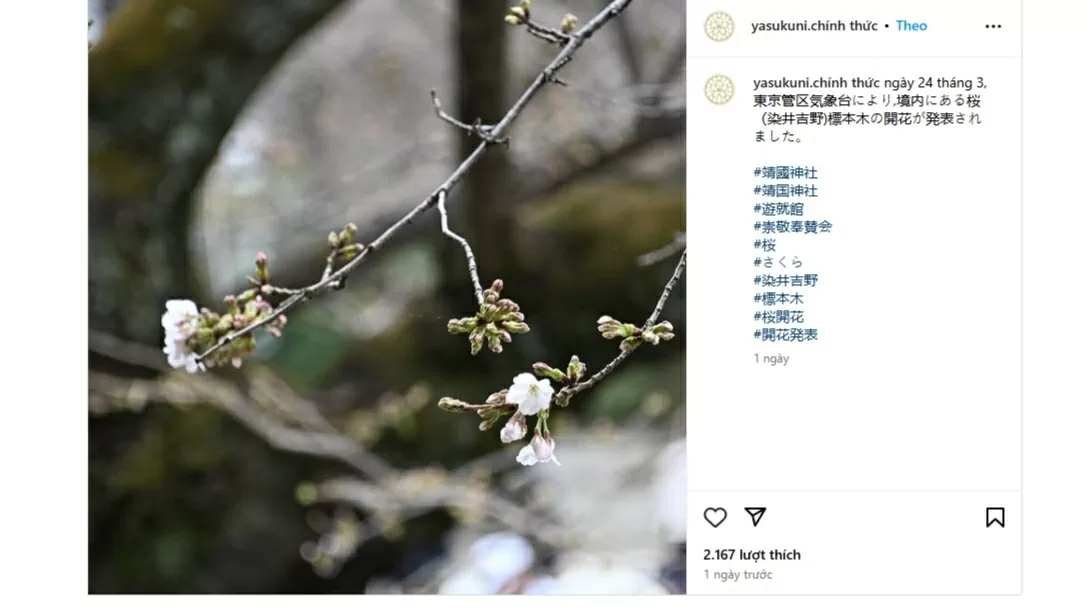Open hashtag #標本木

coord(779,299)
